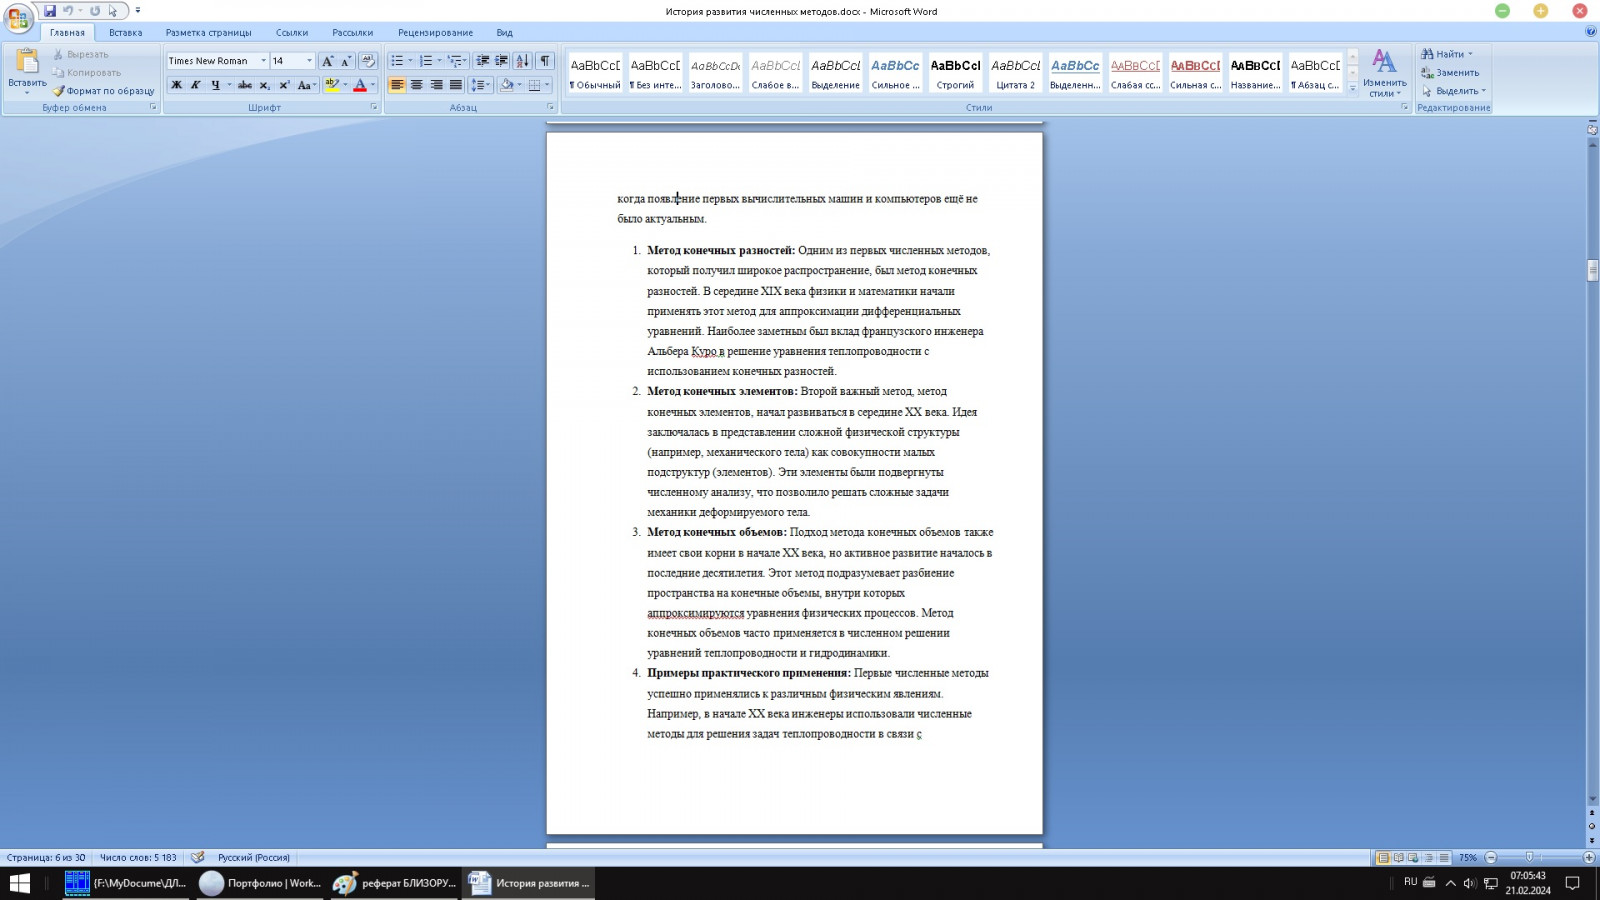Increase paragraph indent
Viewport: 1600px width, 900px height.
coord(502,61)
